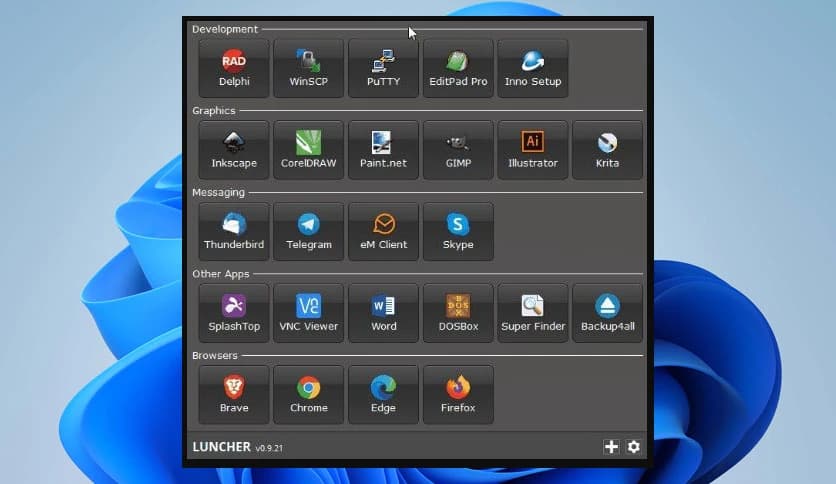Click the plus add-item button

(x=611, y=447)
